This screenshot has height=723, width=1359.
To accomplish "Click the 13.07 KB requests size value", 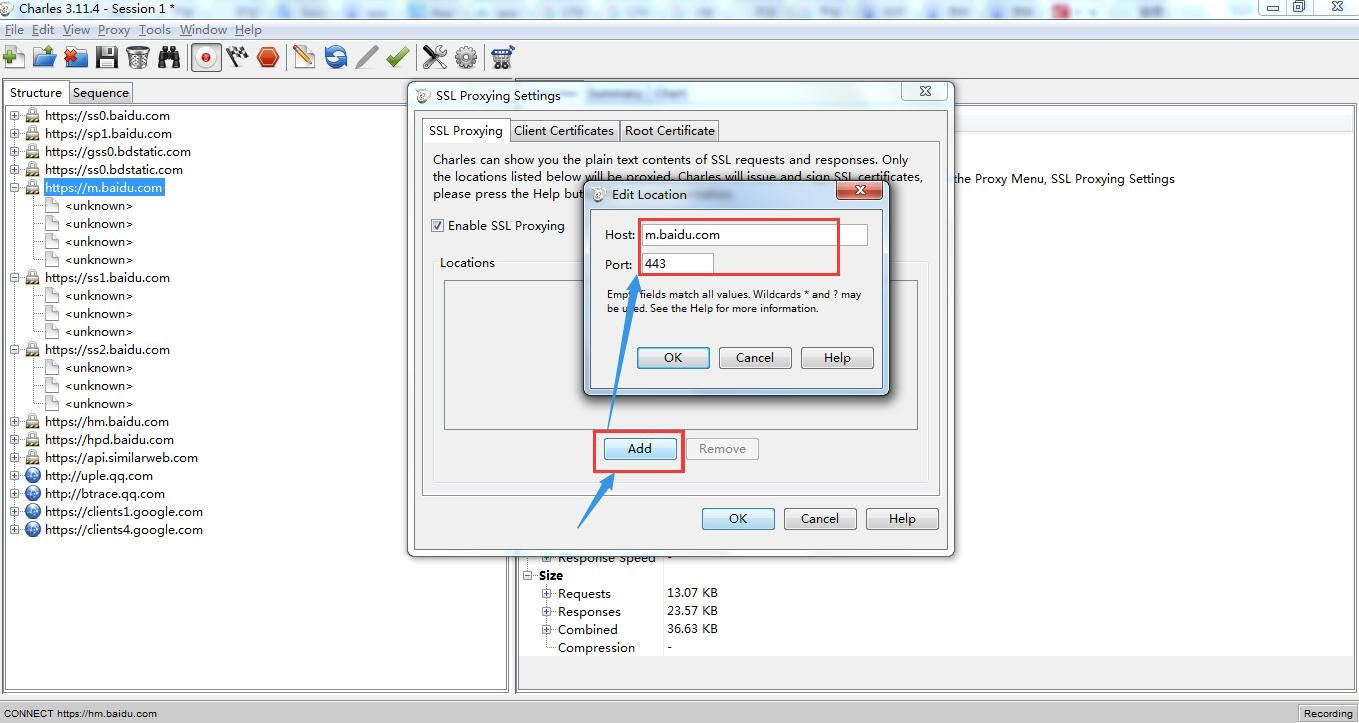I will 692,593.
